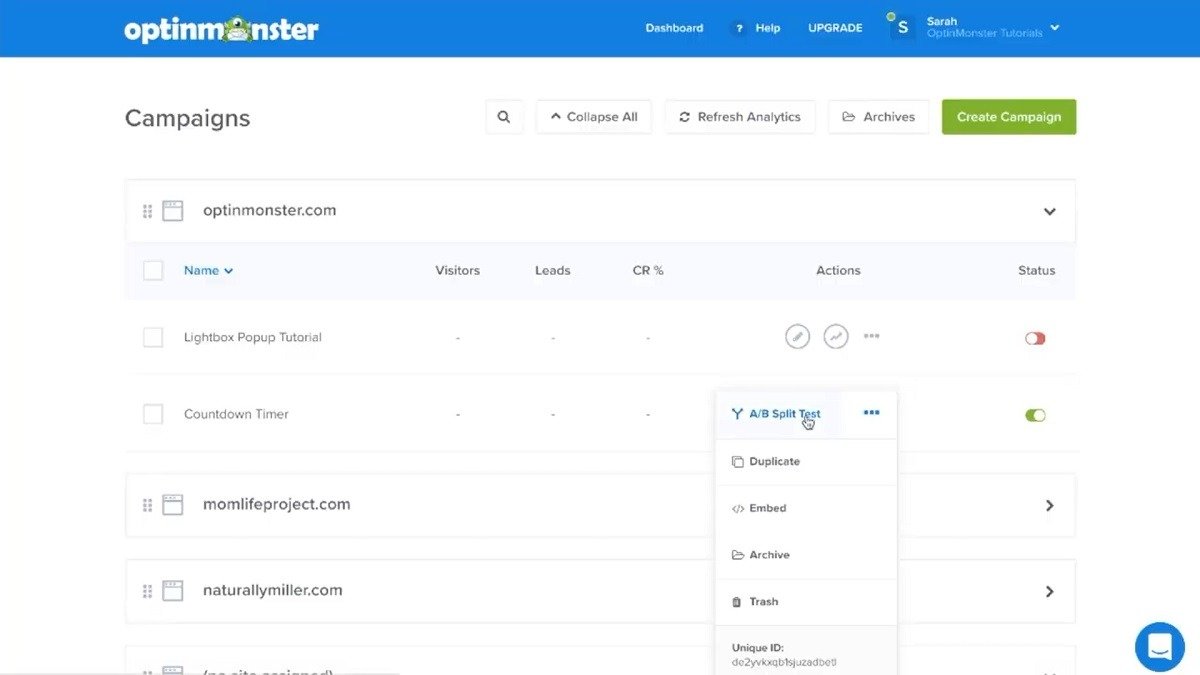Click the Visitors column header
Screen dimensions: 1200x675
coord(458,270)
